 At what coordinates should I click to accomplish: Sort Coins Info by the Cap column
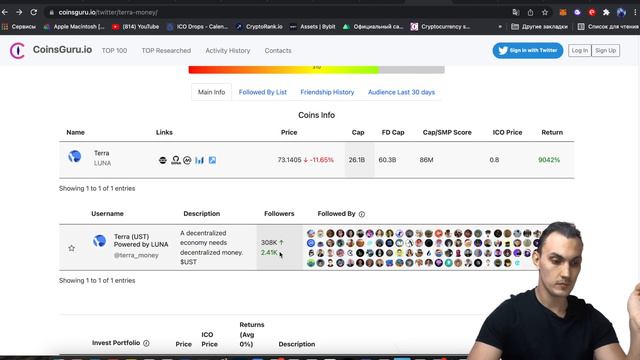point(358,132)
